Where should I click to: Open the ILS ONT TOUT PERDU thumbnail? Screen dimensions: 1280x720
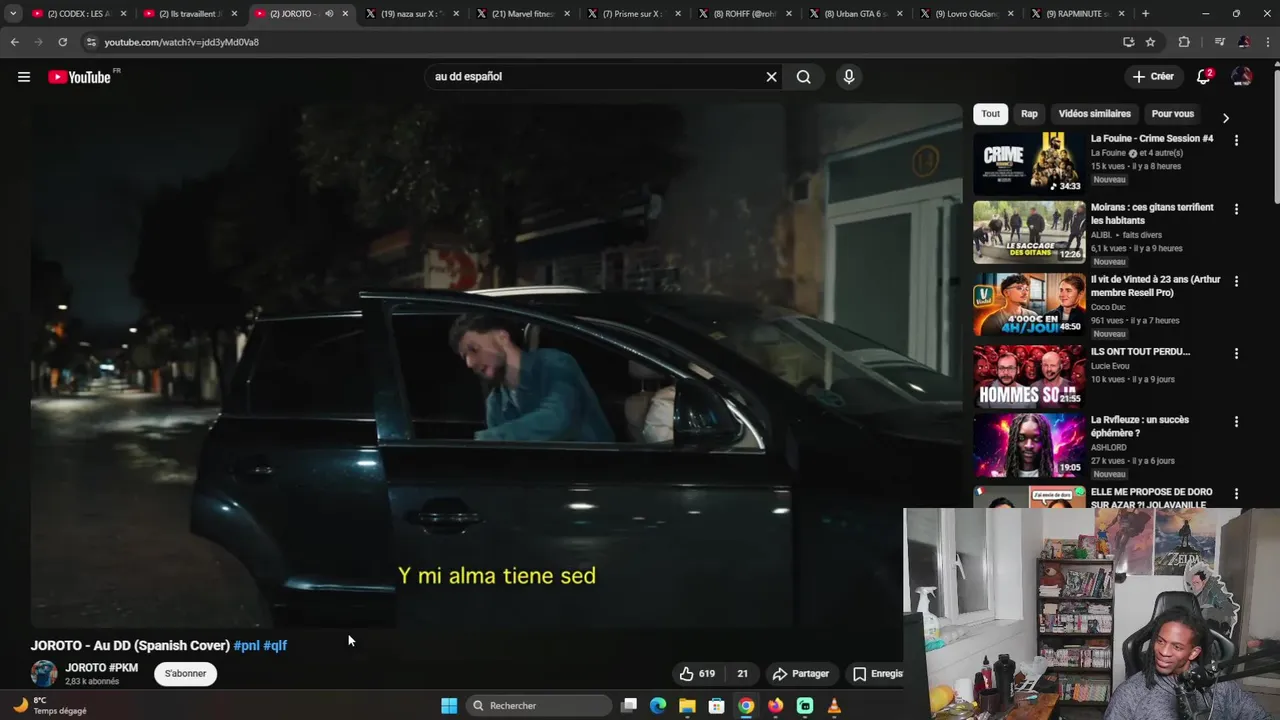(1029, 376)
